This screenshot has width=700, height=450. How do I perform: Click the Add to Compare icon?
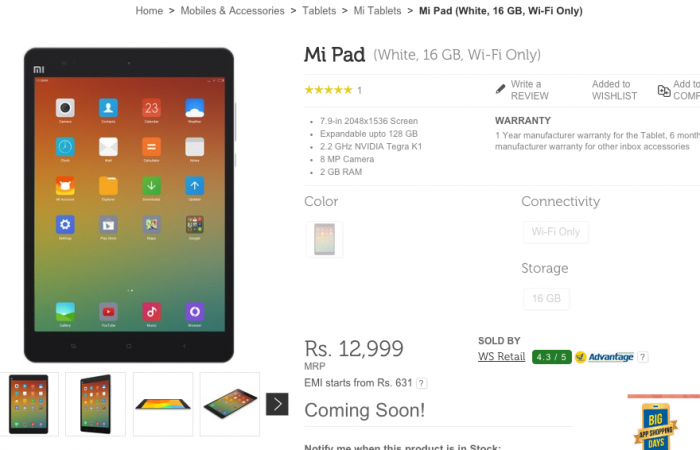tap(664, 91)
